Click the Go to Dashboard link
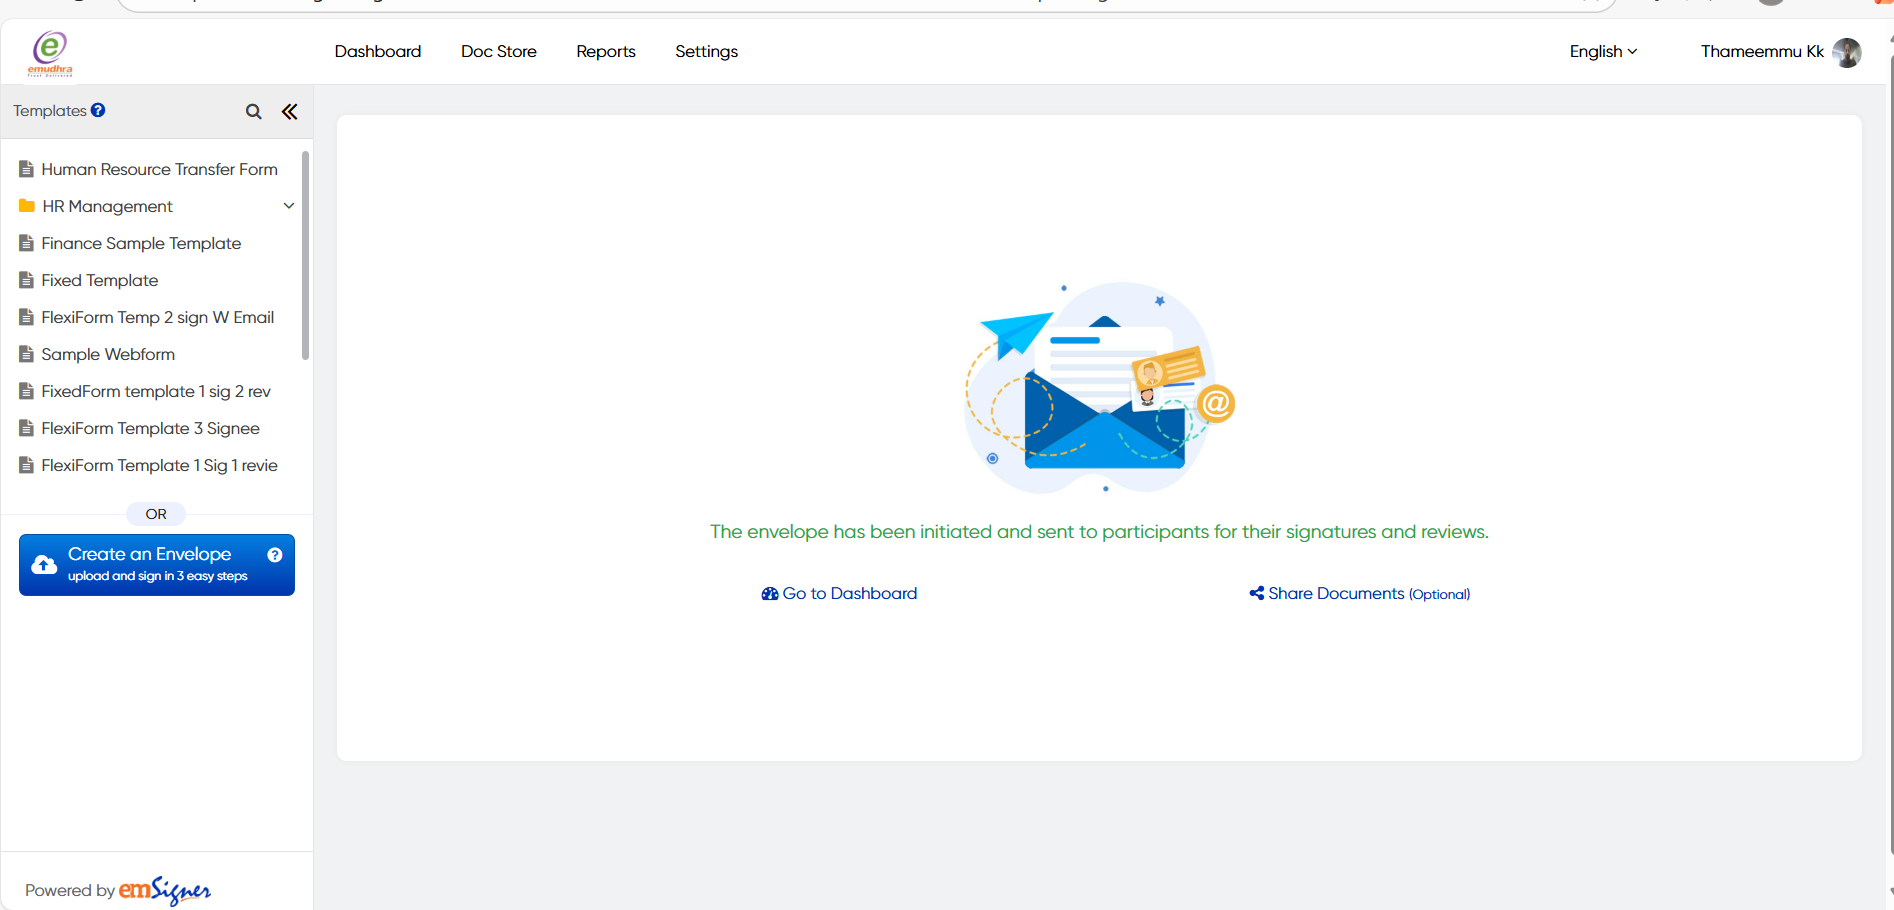The width and height of the screenshot is (1894, 910). tap(840, 594)
